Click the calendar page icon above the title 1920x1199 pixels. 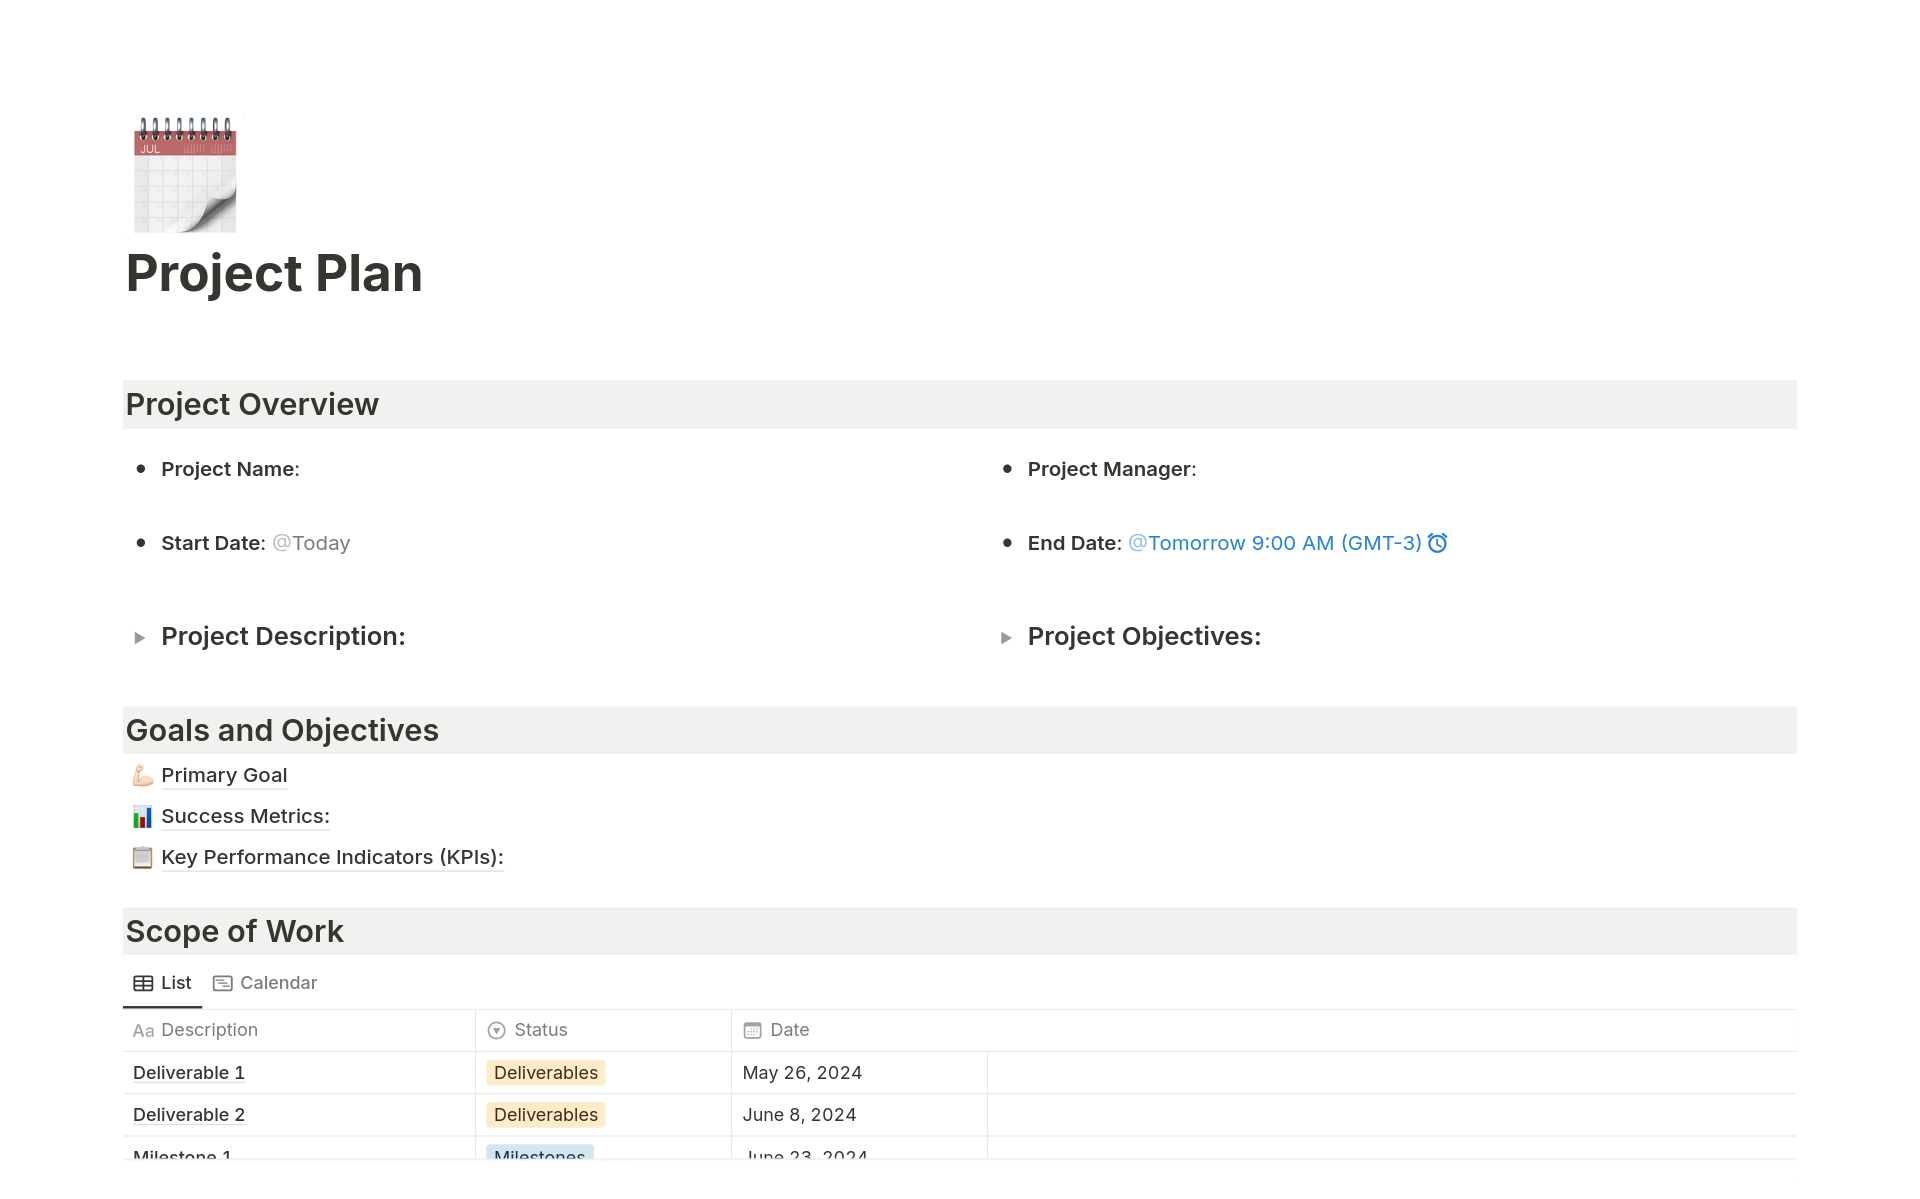point(185,173)
